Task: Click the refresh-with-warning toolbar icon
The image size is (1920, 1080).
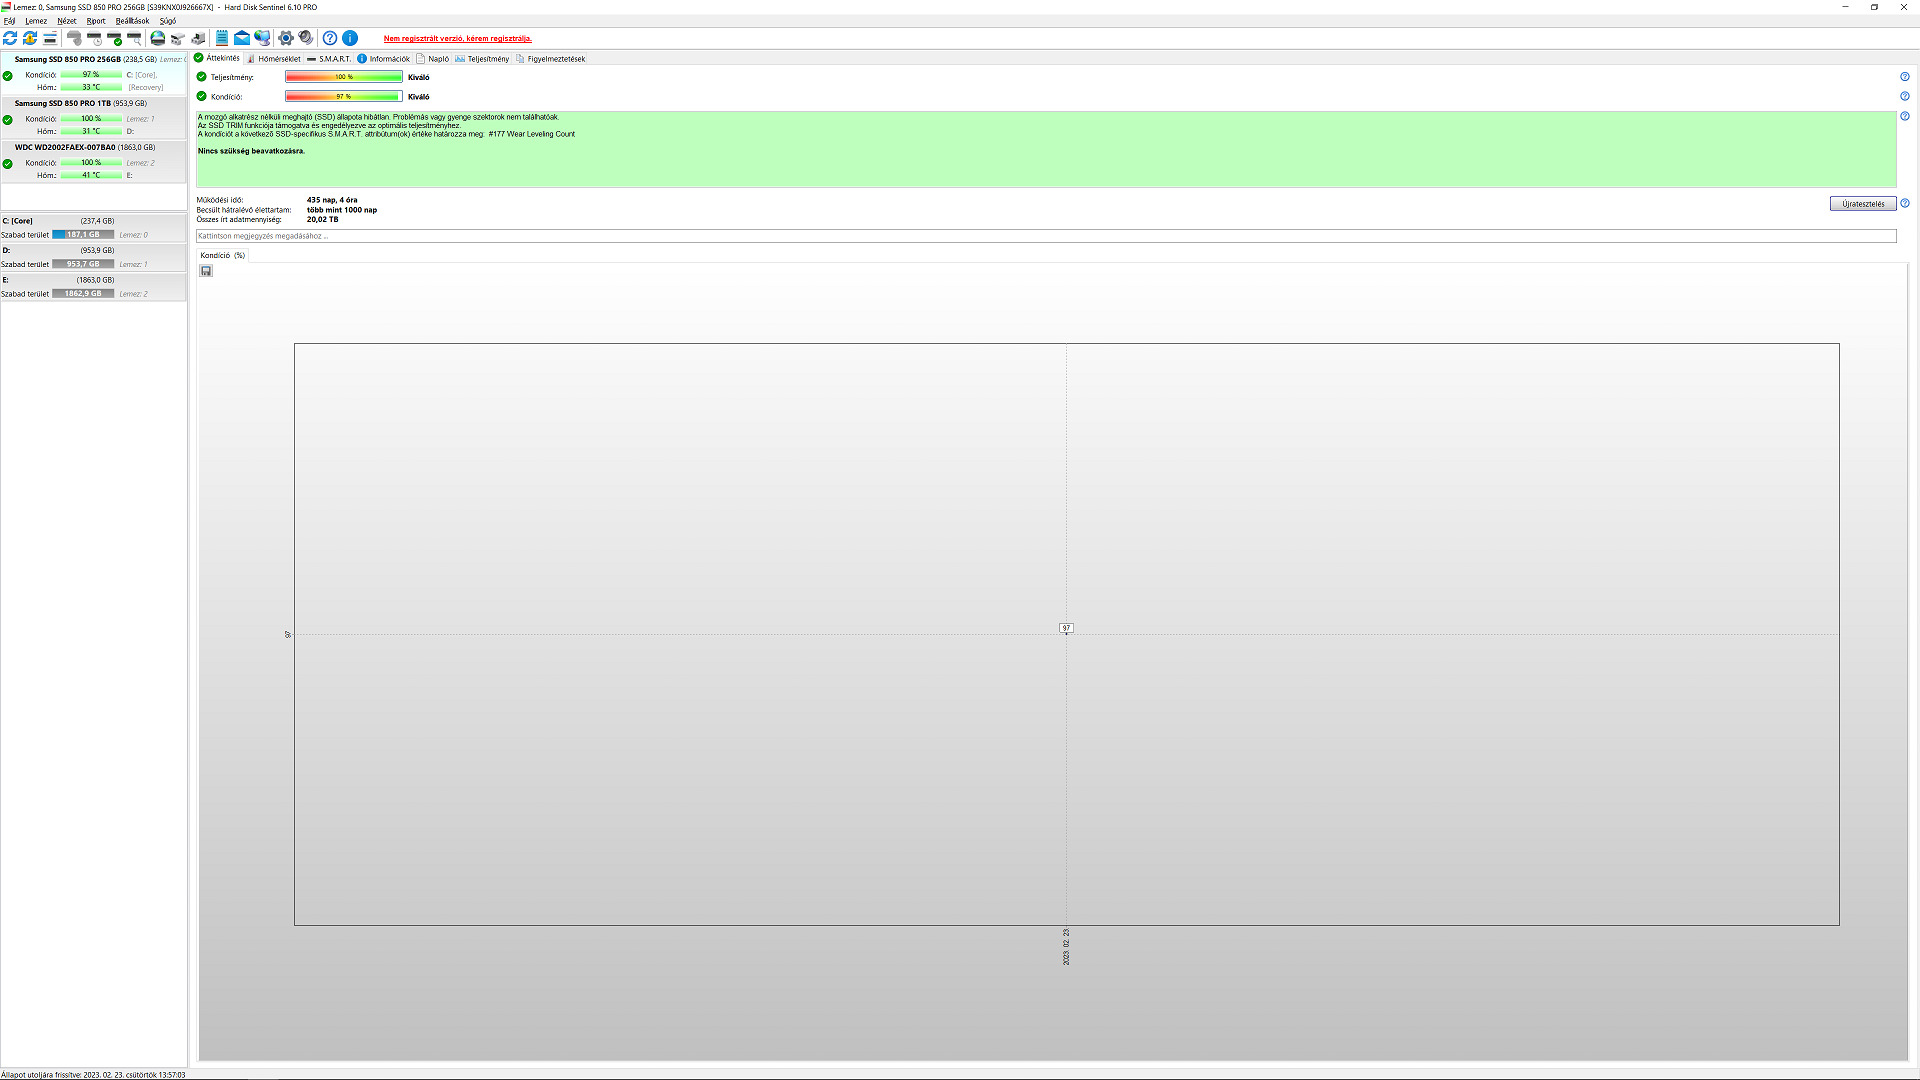Action: [x=30, y=38]
